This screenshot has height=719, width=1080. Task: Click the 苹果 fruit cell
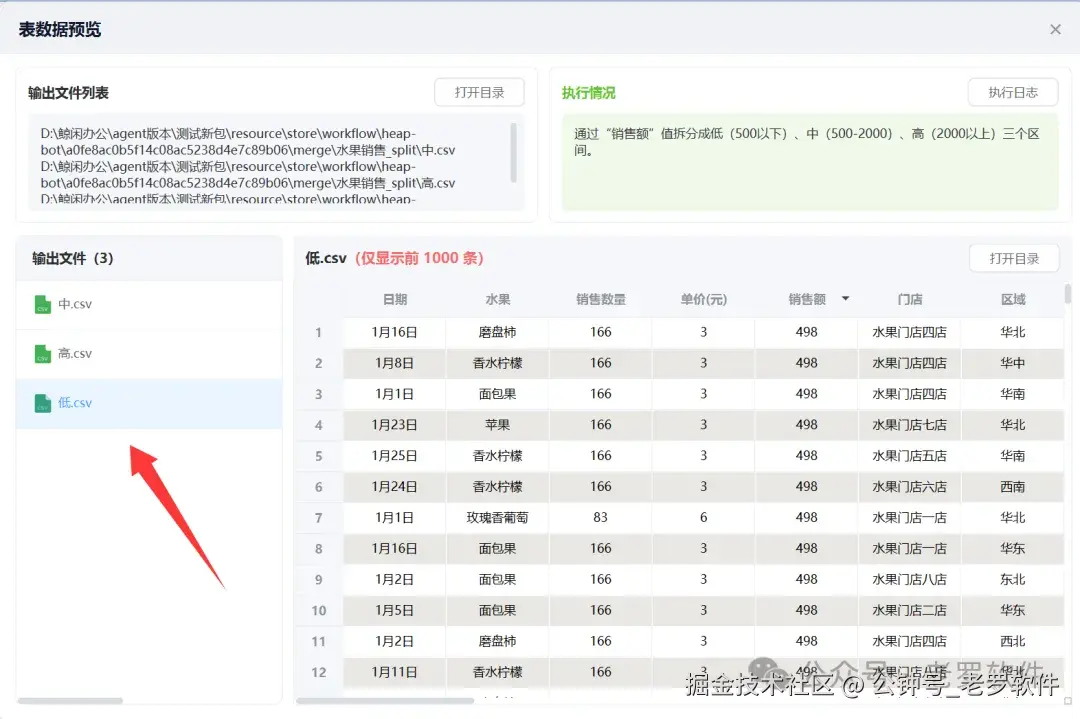(x=497, y=425)
